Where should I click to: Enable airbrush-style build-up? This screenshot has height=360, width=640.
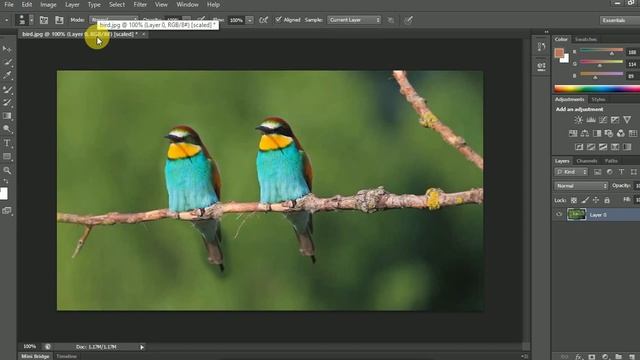pos(264,20)
